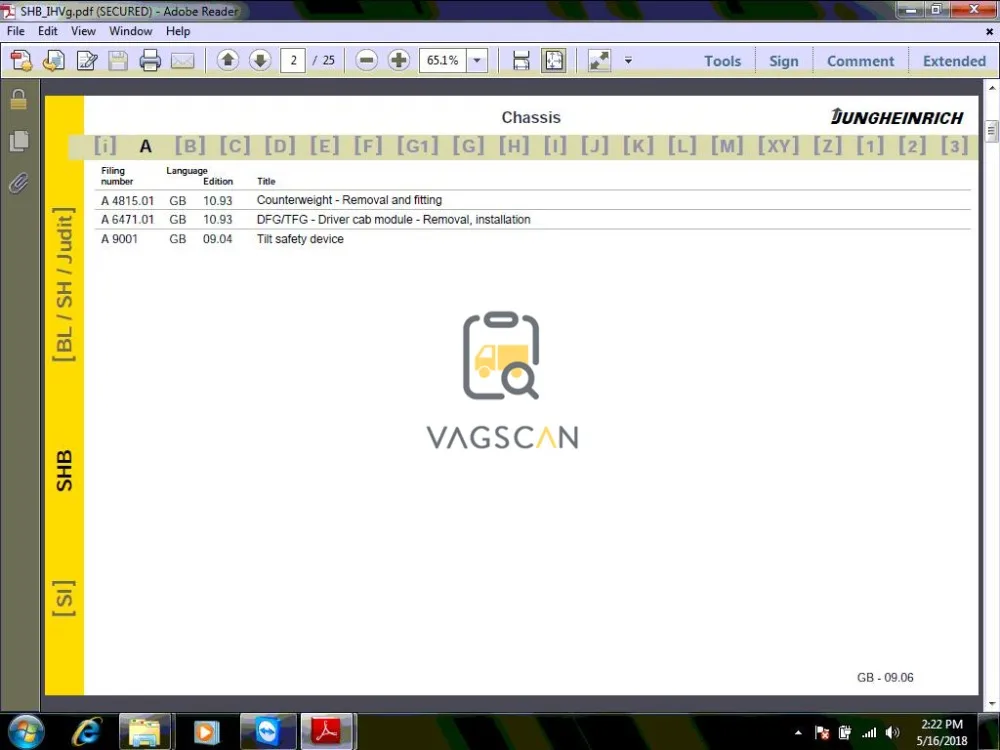Open the Windows Start button
The width and height of the screenshot is (1000, 750).
26,731
